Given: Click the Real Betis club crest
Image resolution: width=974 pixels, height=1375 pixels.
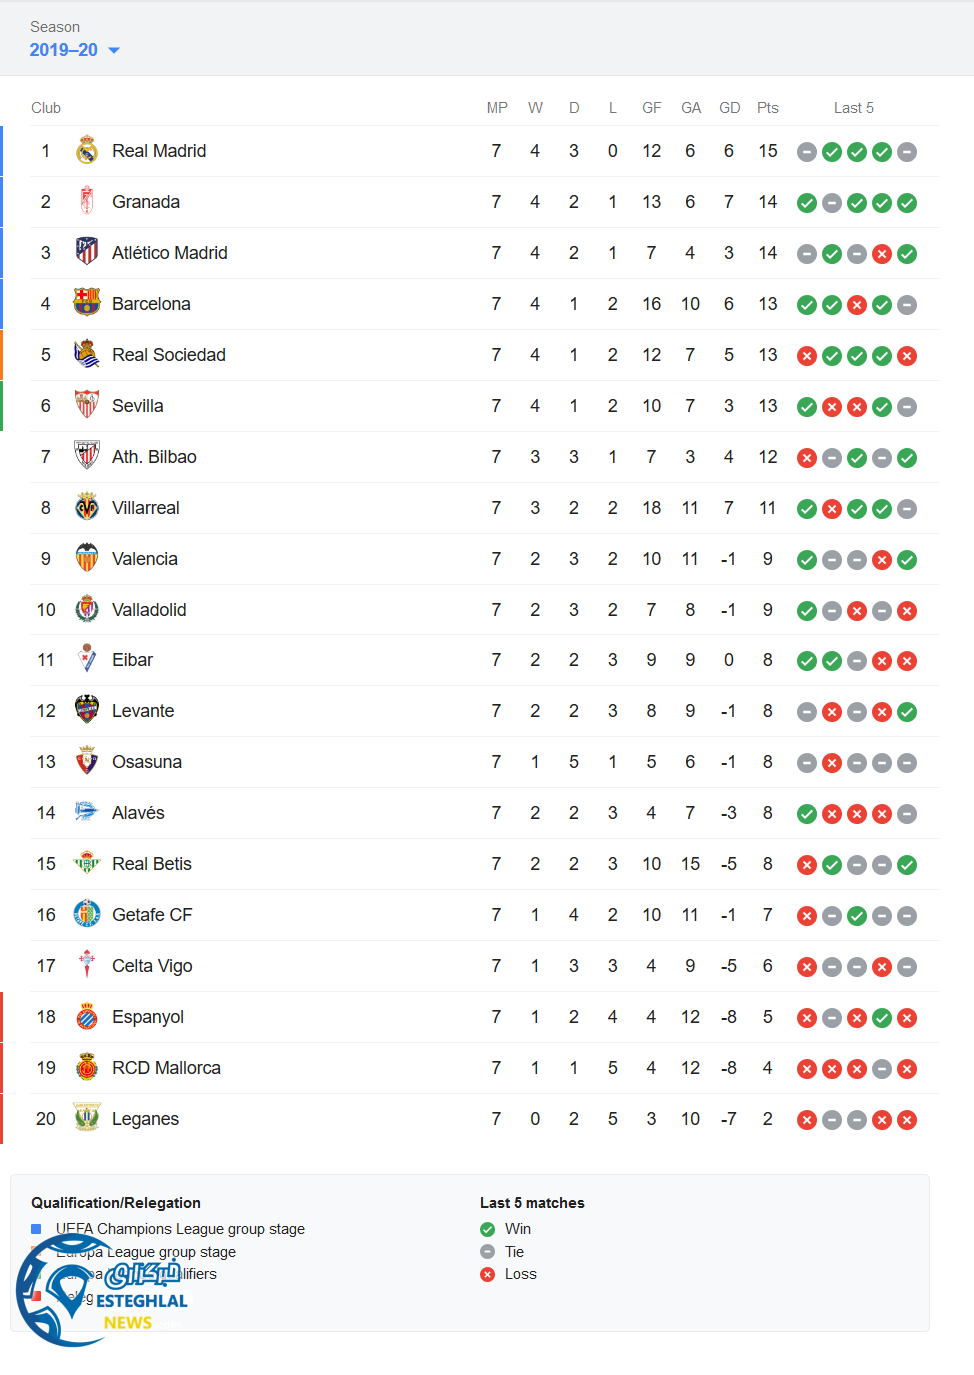Looking at the screenshot, I should coord(87,863).
